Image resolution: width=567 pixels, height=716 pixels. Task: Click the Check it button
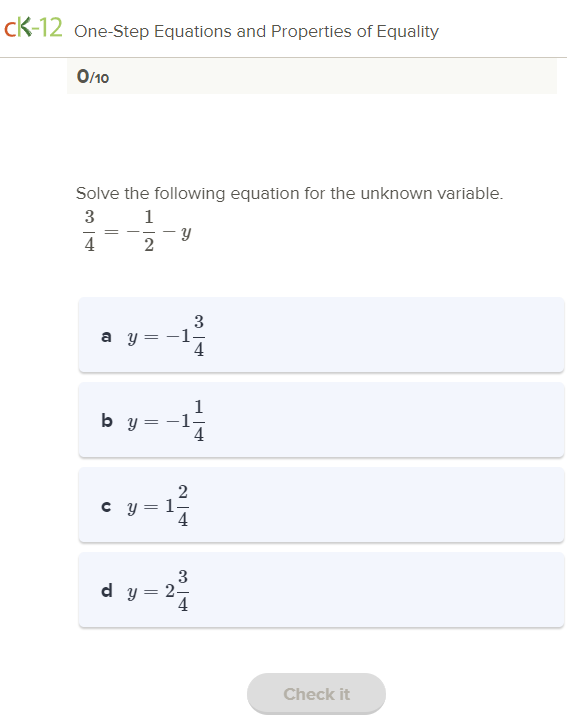point(316,694)
